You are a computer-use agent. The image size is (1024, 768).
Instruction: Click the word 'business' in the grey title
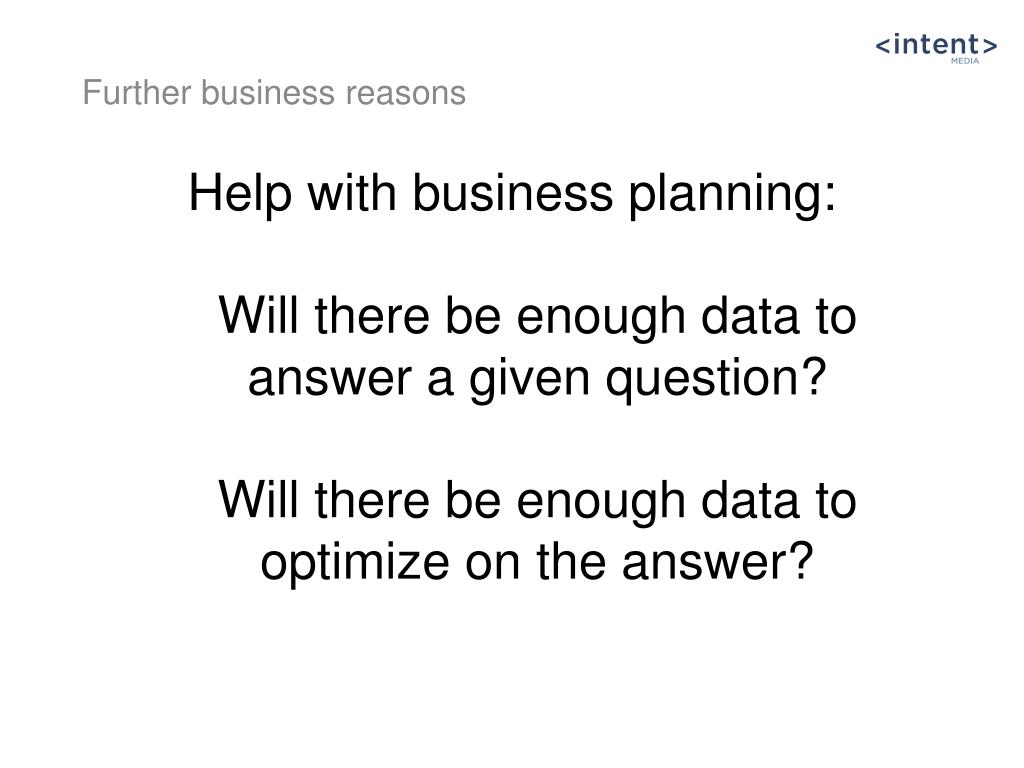click(x=268, y=92)
